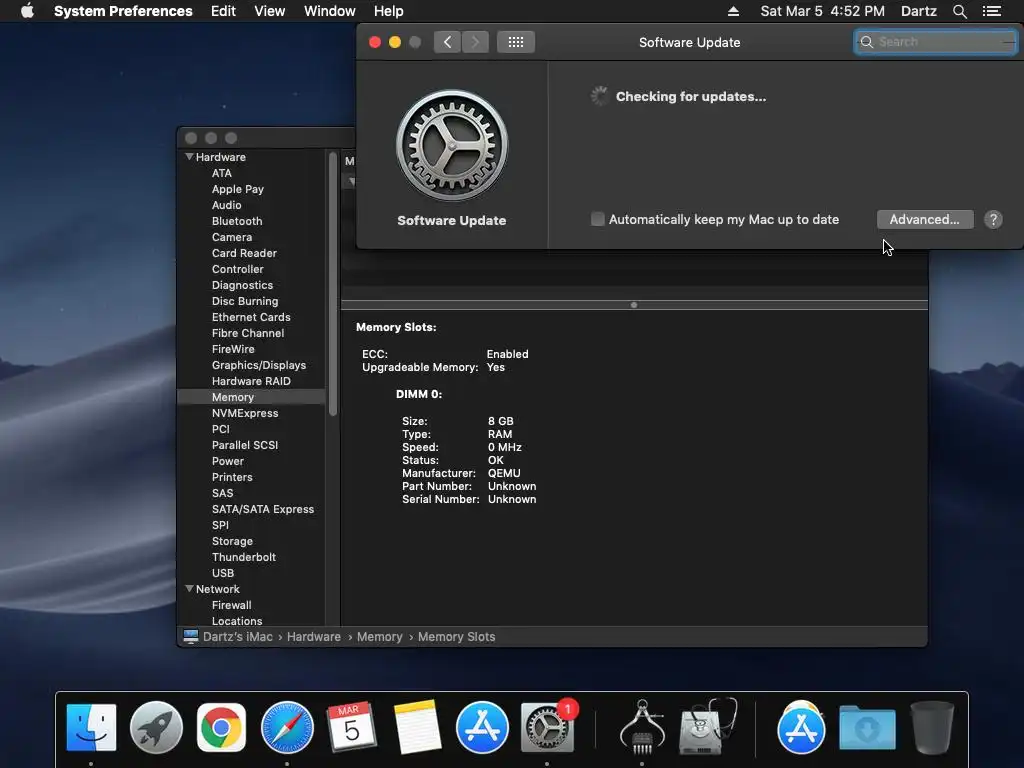Click Dartz's iMac in the path bar
Viewport: 1024px width, 768px height.
tap(238, 636)
